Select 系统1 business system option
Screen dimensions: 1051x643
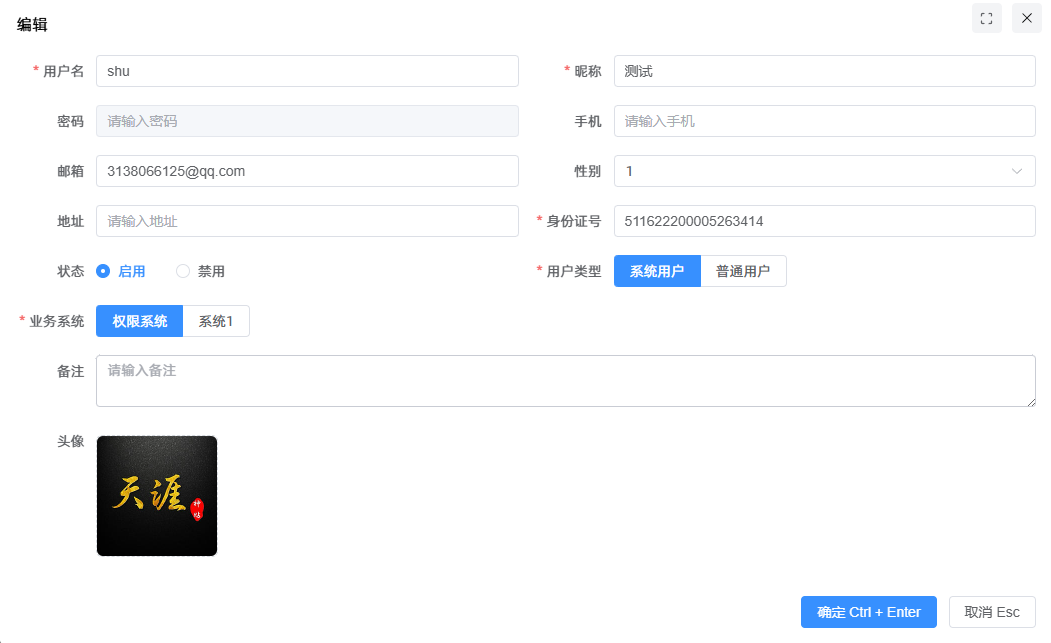pyautogui.click(x=216, y=321)
